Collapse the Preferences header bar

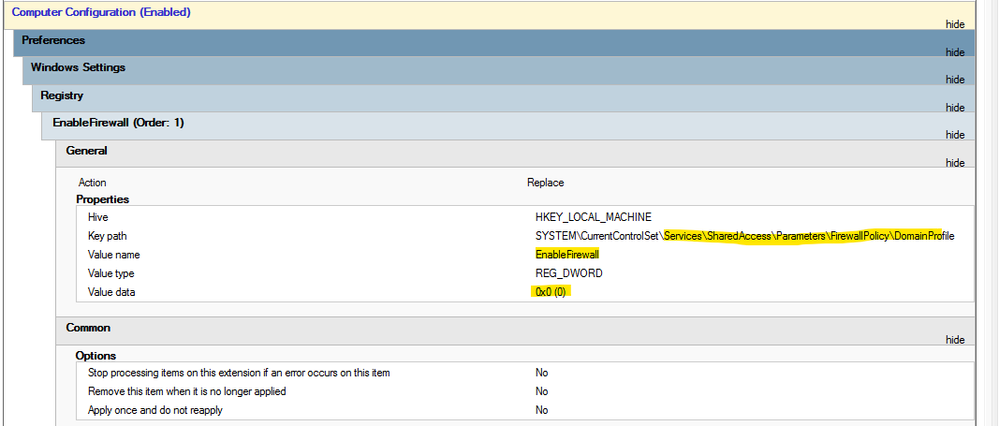pos(494,43)
